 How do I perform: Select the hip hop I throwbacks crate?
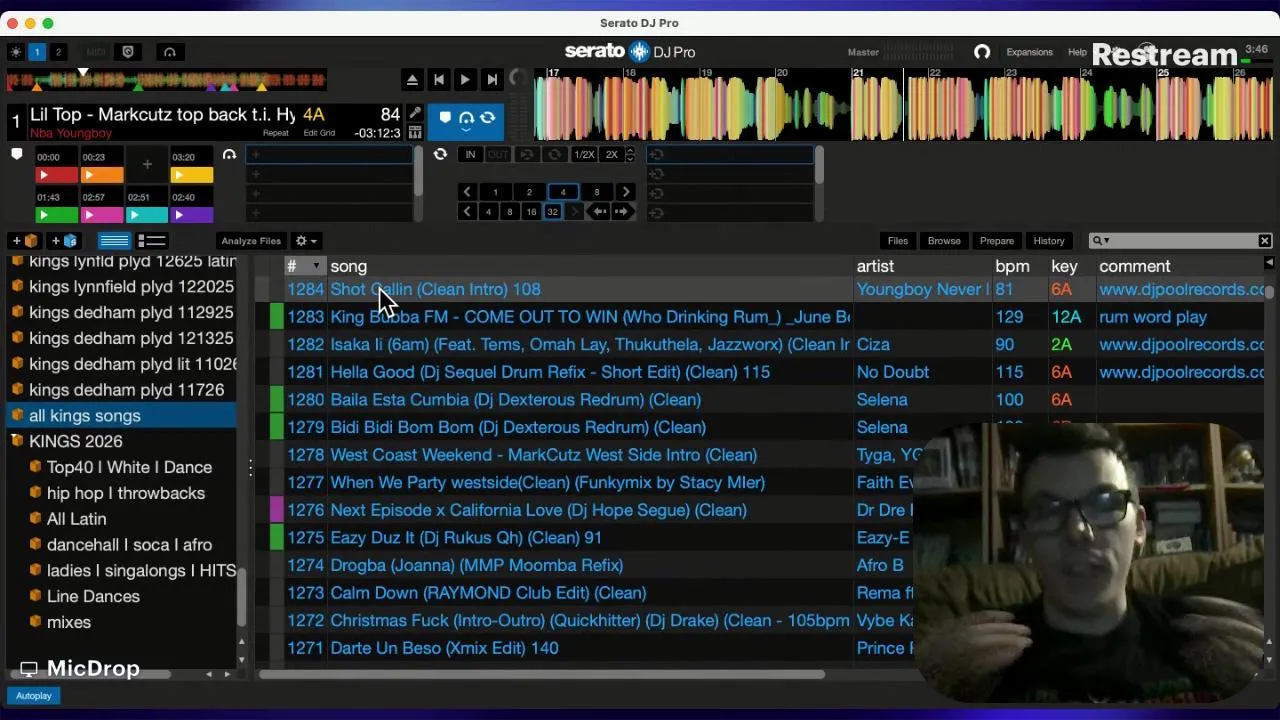click(126, 493)
